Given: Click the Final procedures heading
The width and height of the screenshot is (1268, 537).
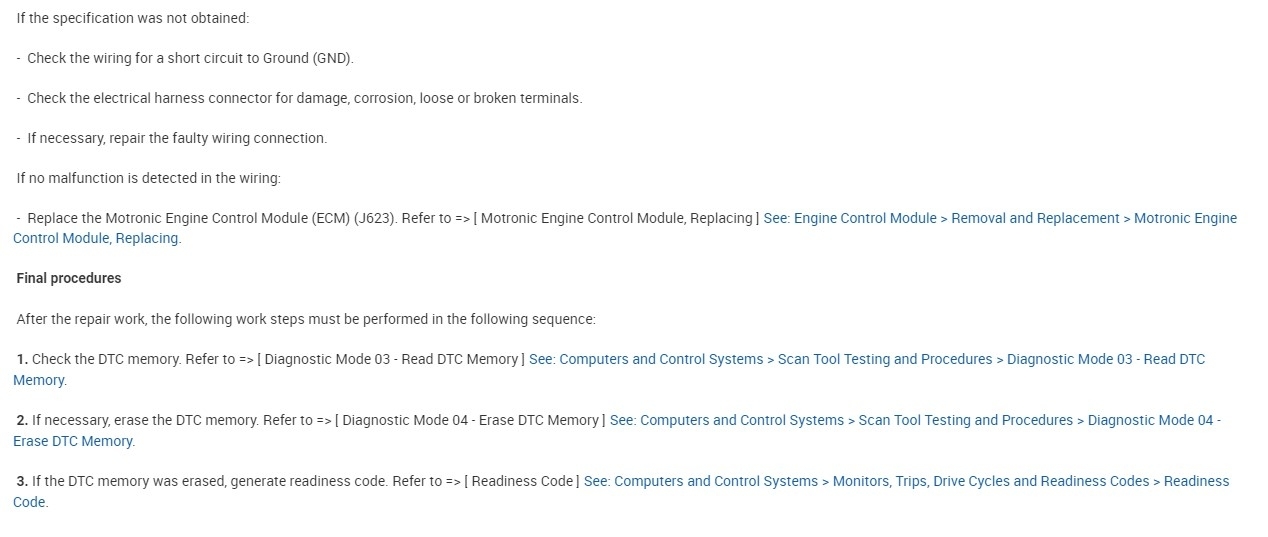Looking at the screenshot, I should (x=69, y=278).
